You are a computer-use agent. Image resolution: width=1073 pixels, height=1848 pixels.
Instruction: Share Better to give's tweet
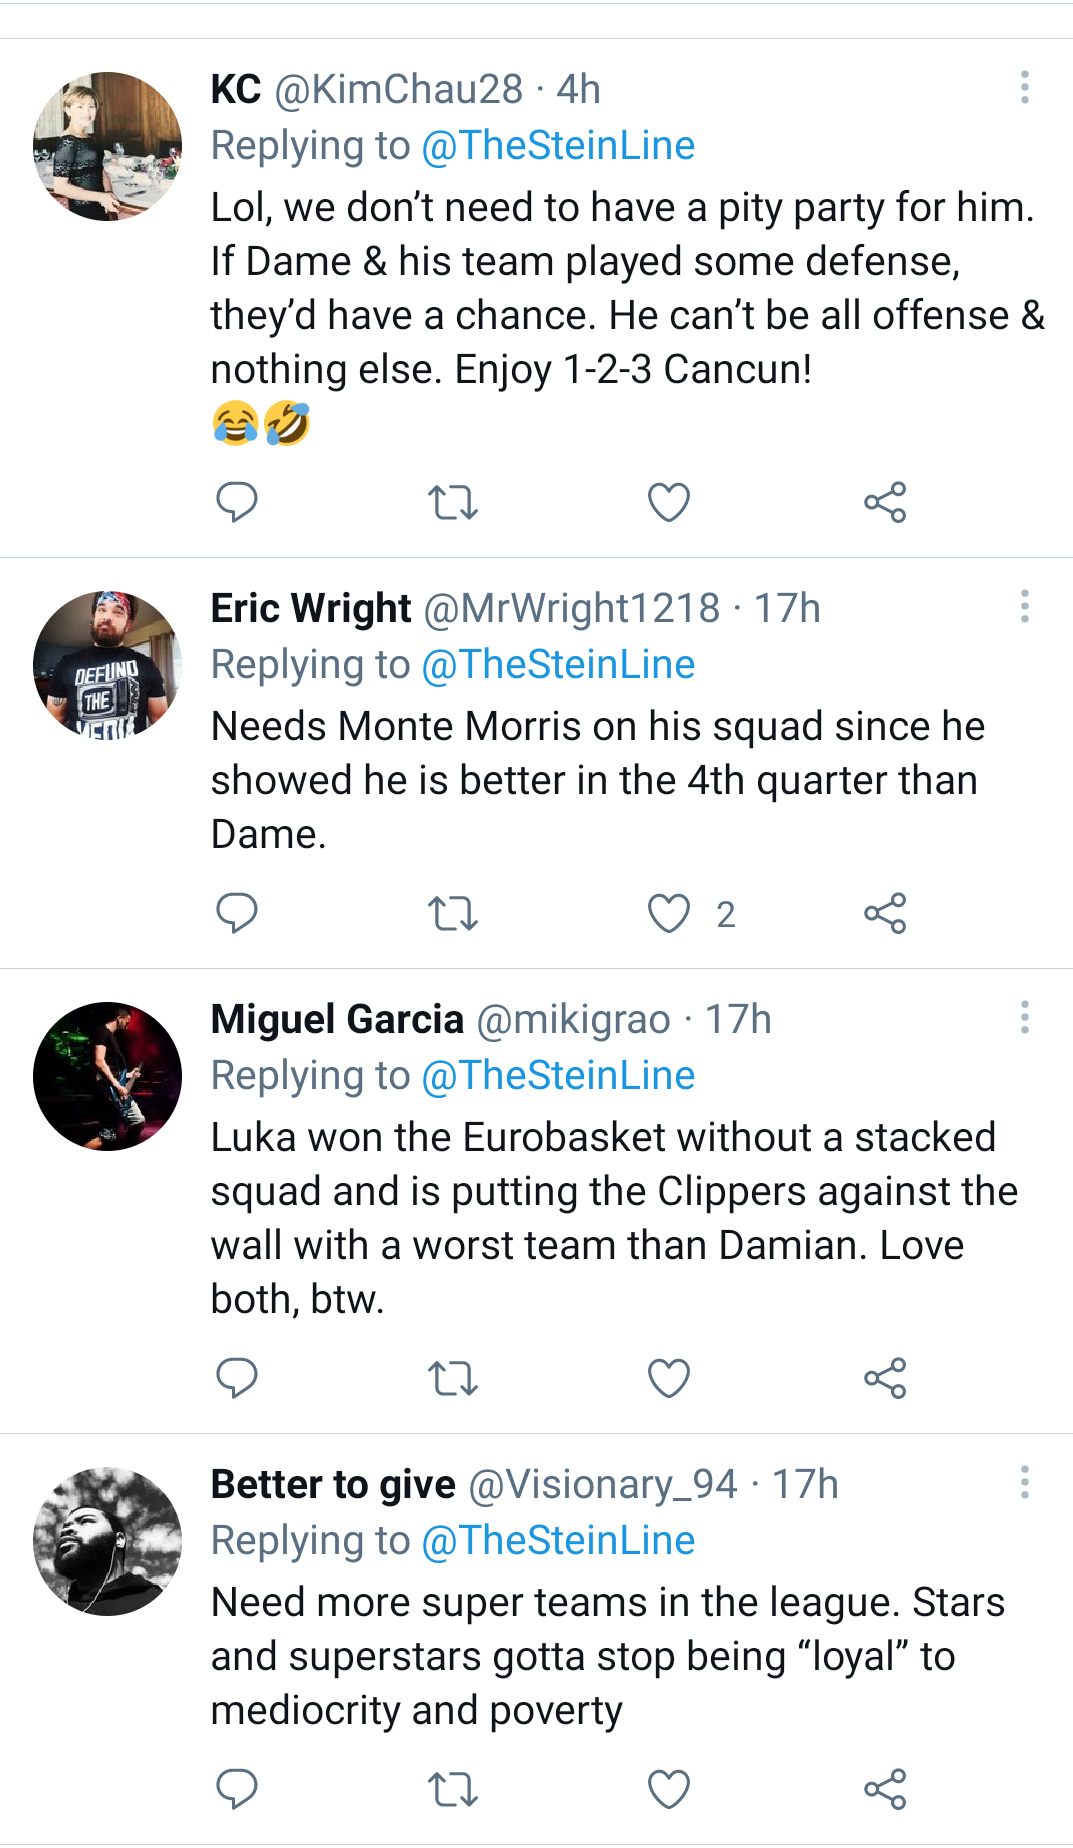pyautogui.click(x=885, y=1789)
